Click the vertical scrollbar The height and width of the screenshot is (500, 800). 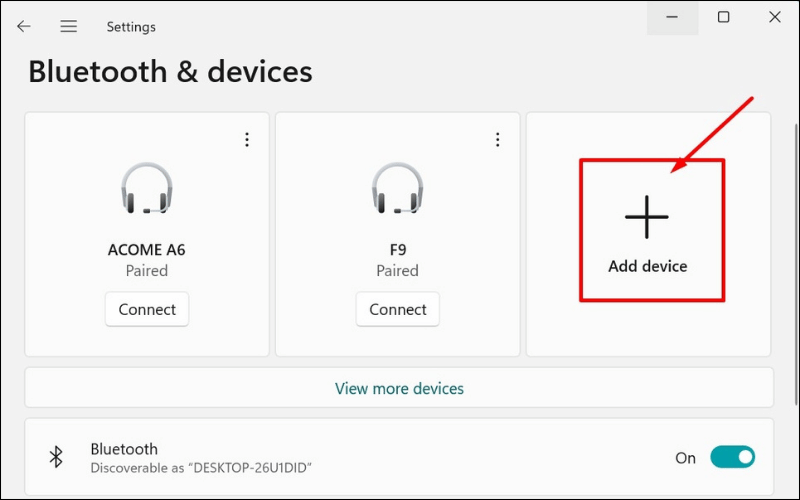pyautogui.click(x=796, y=265)
